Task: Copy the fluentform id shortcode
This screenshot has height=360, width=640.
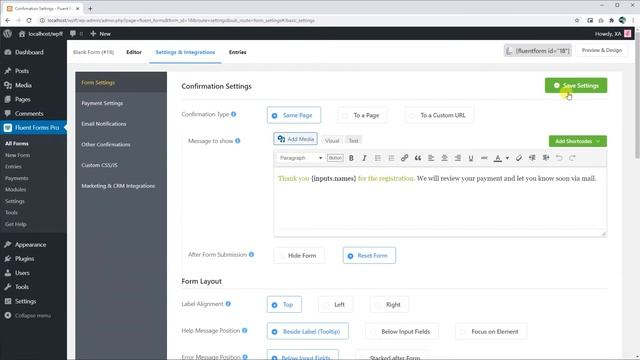Action: (538, 51)
